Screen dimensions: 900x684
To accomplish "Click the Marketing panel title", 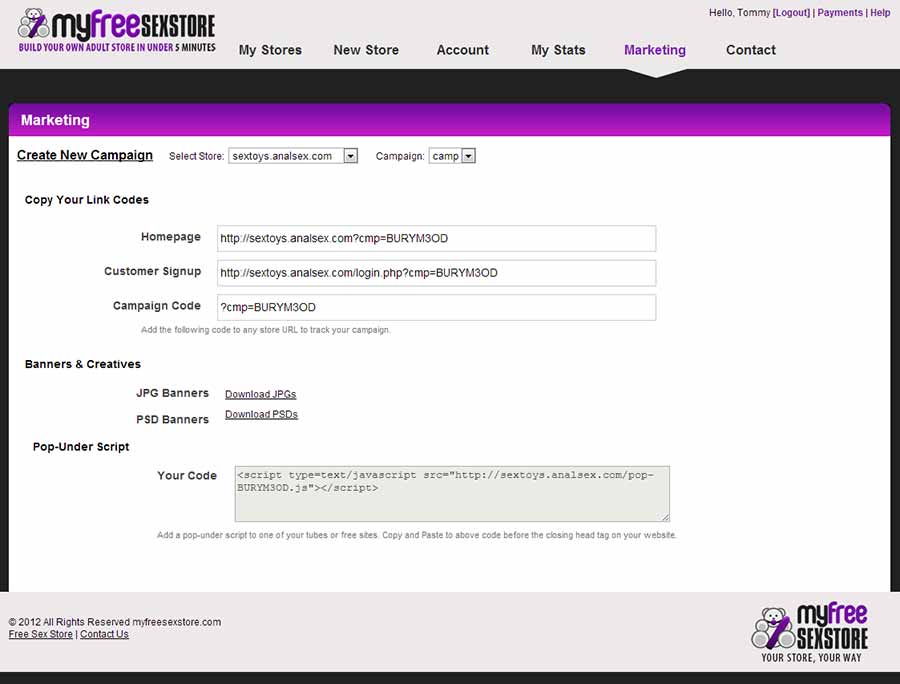I will click(x=55, y=120).
